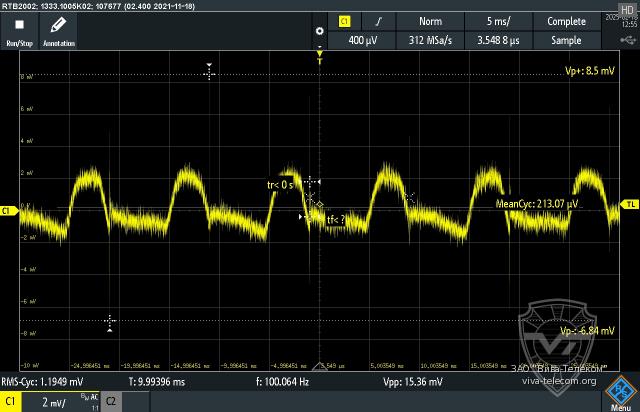
Task: Select the yellow trigger position T marker
Action: 320,57
